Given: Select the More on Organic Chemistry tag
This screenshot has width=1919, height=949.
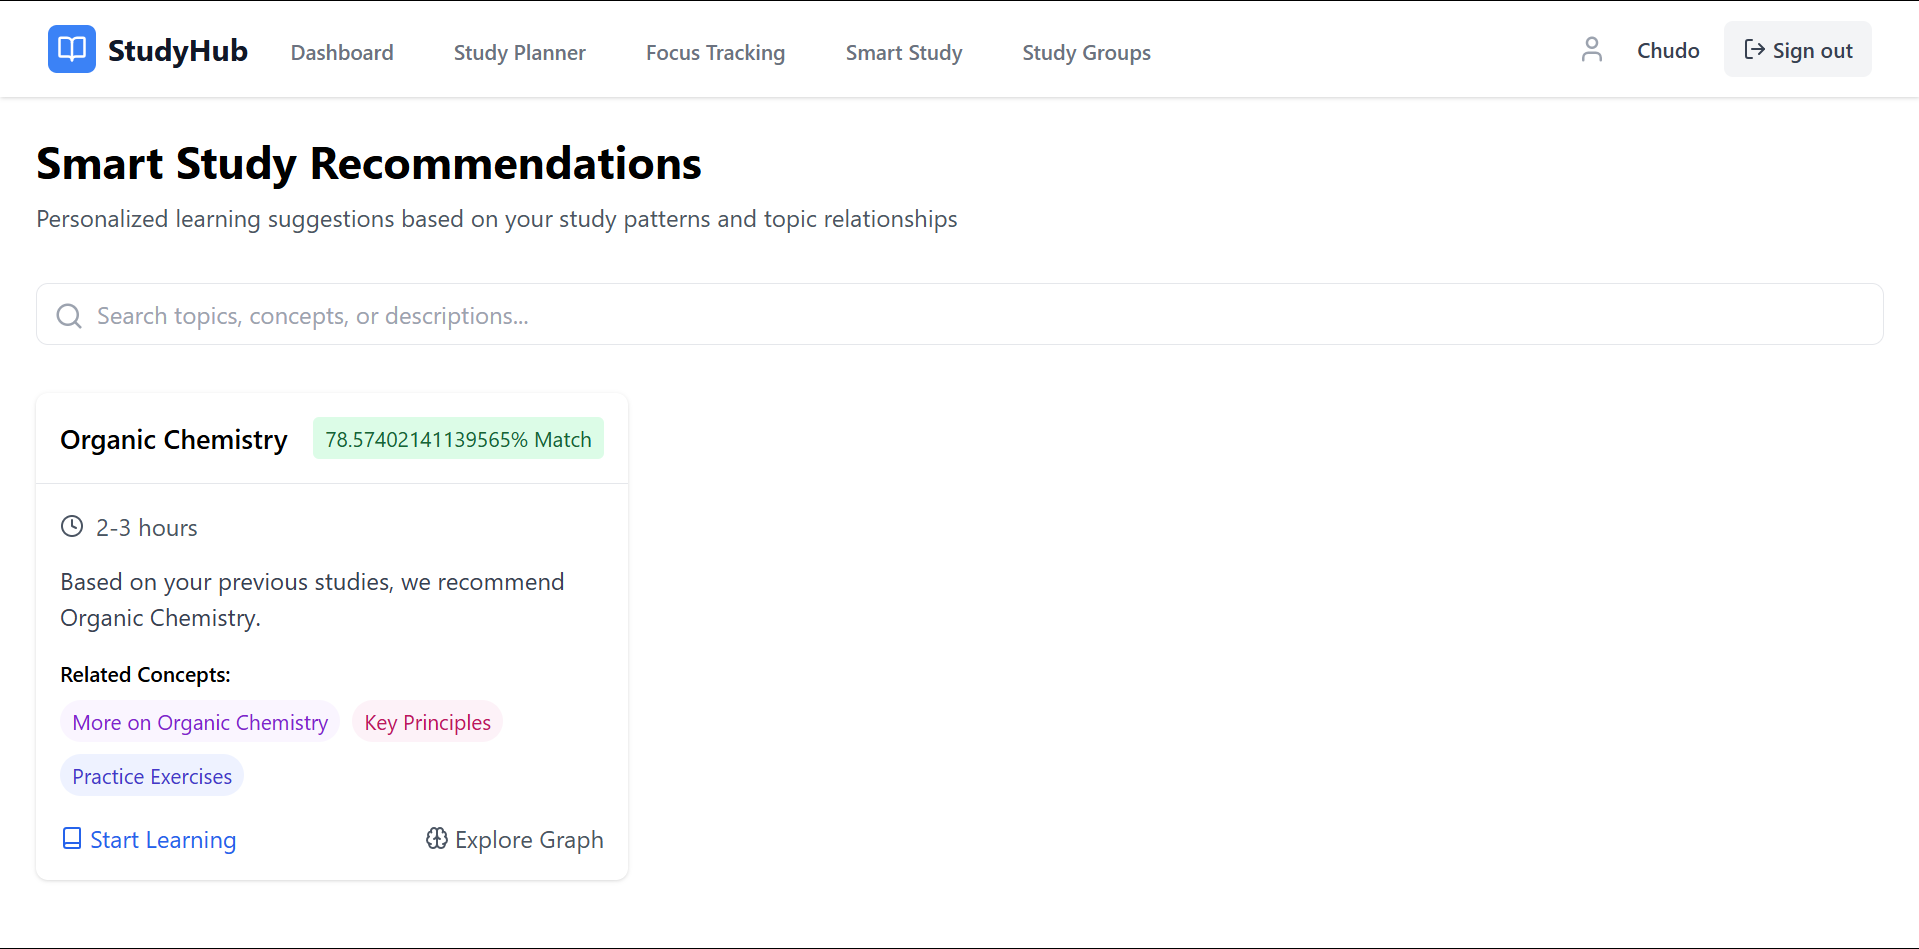Looking at the screenshot, I should tap(200, 722).
